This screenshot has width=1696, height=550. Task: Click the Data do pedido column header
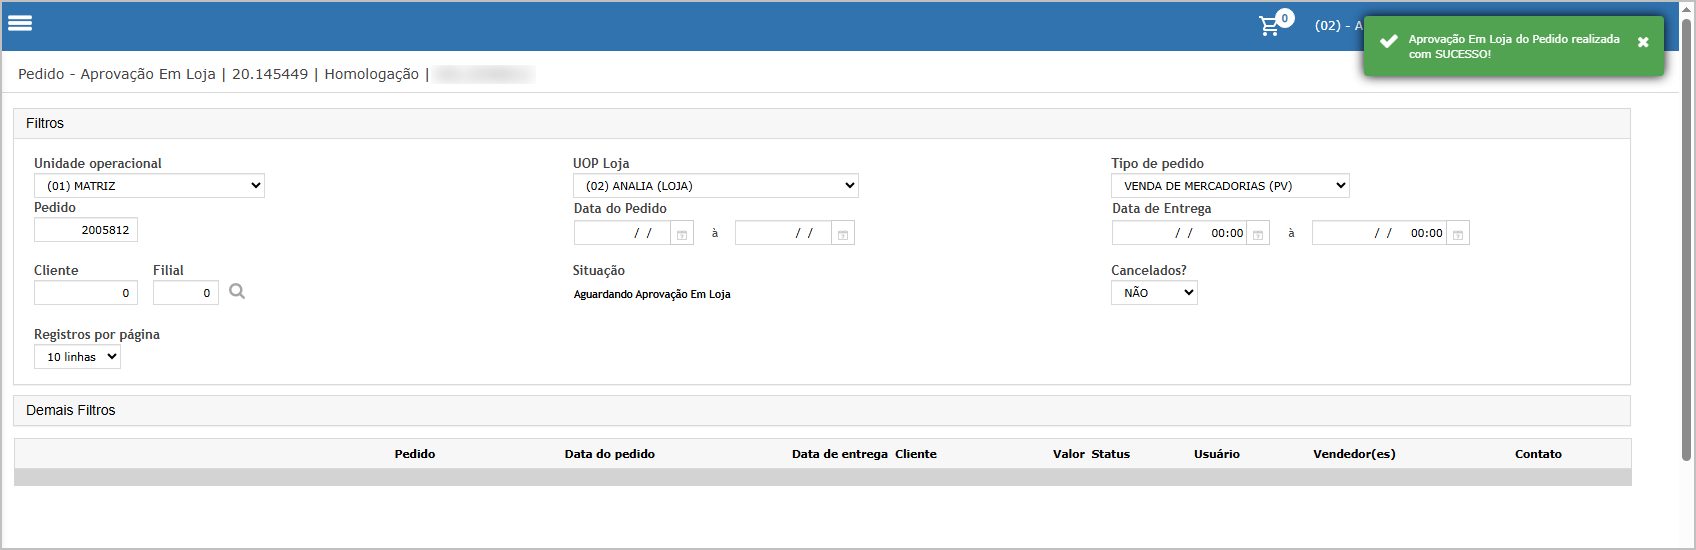tap(609, 454)
